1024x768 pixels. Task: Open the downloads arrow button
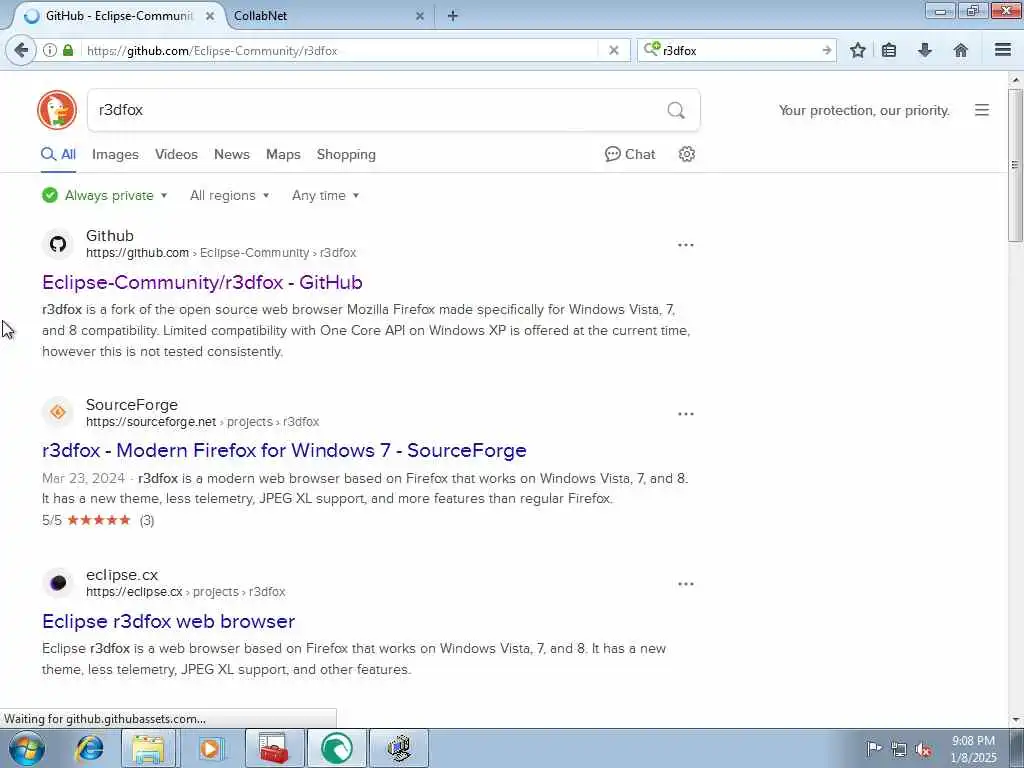(x=925, y=50)
